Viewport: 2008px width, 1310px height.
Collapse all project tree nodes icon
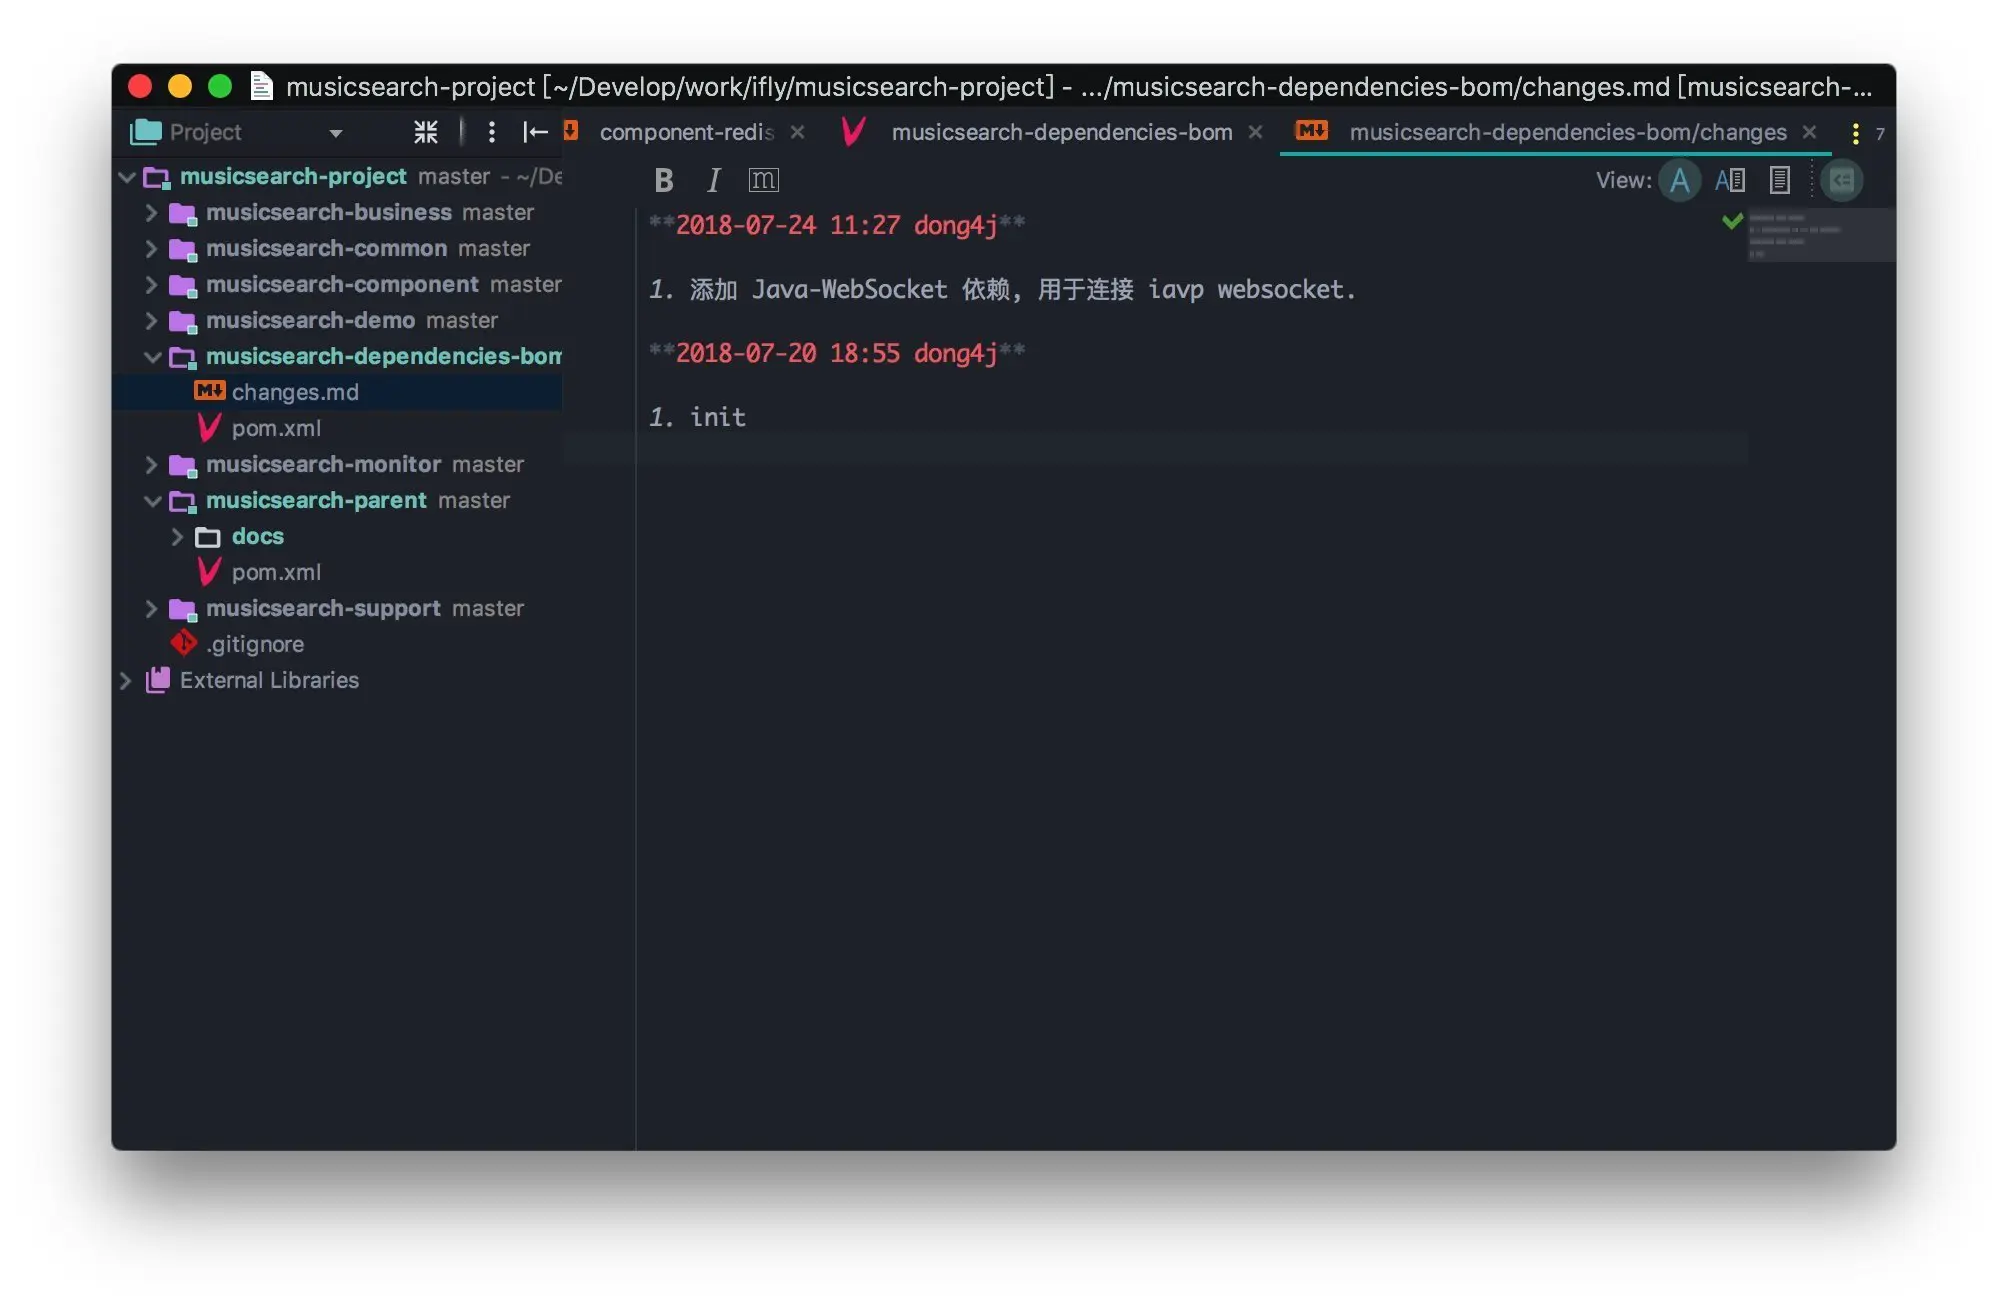[x=426, y=132]
